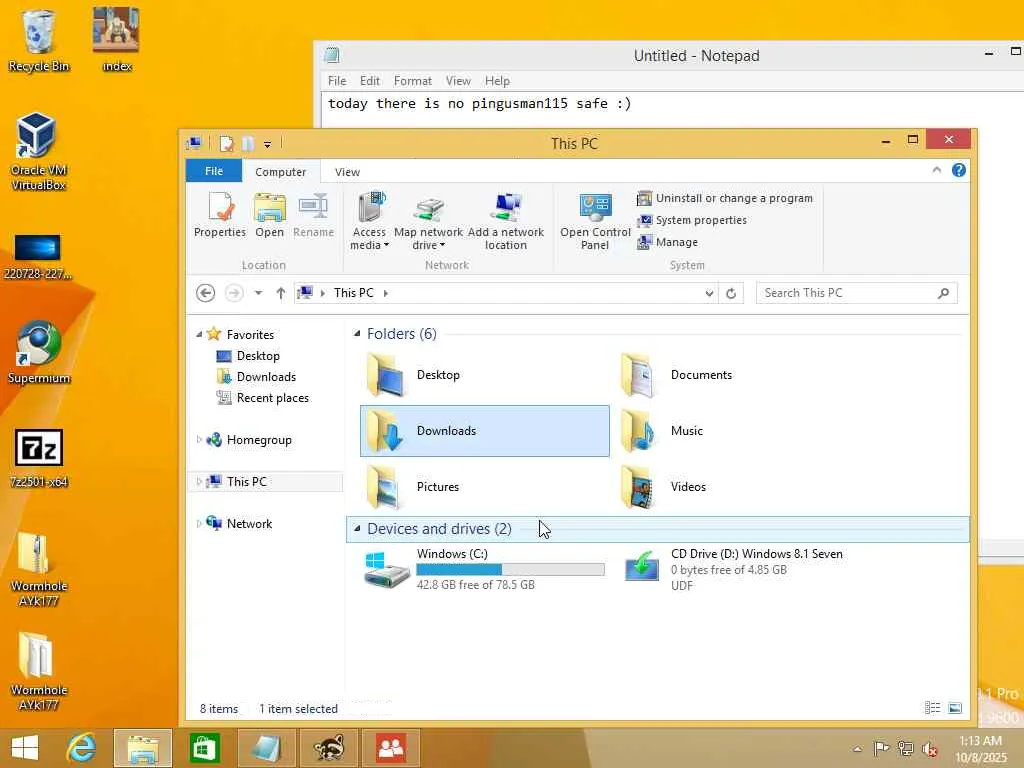Click the Search This PC field

tap(857, 293)
